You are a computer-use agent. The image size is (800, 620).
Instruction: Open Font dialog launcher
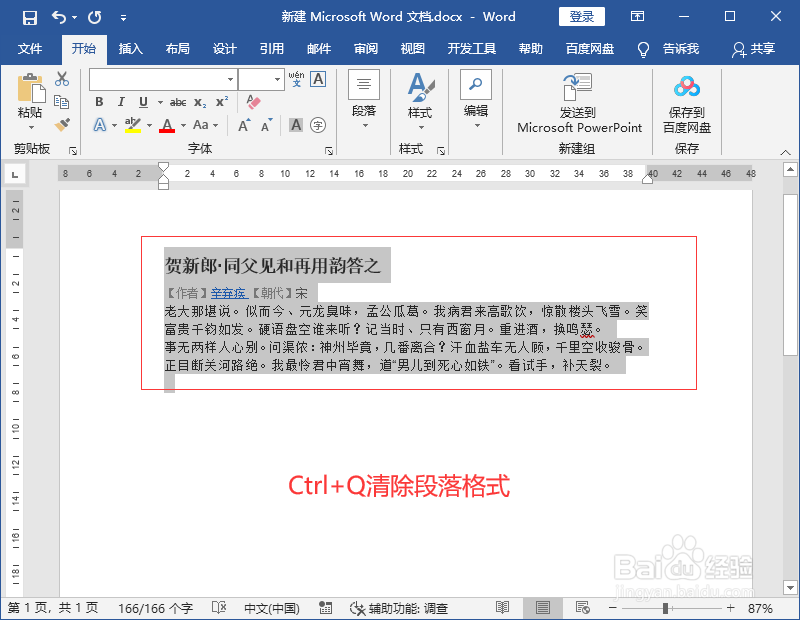(x=329, y=151)
